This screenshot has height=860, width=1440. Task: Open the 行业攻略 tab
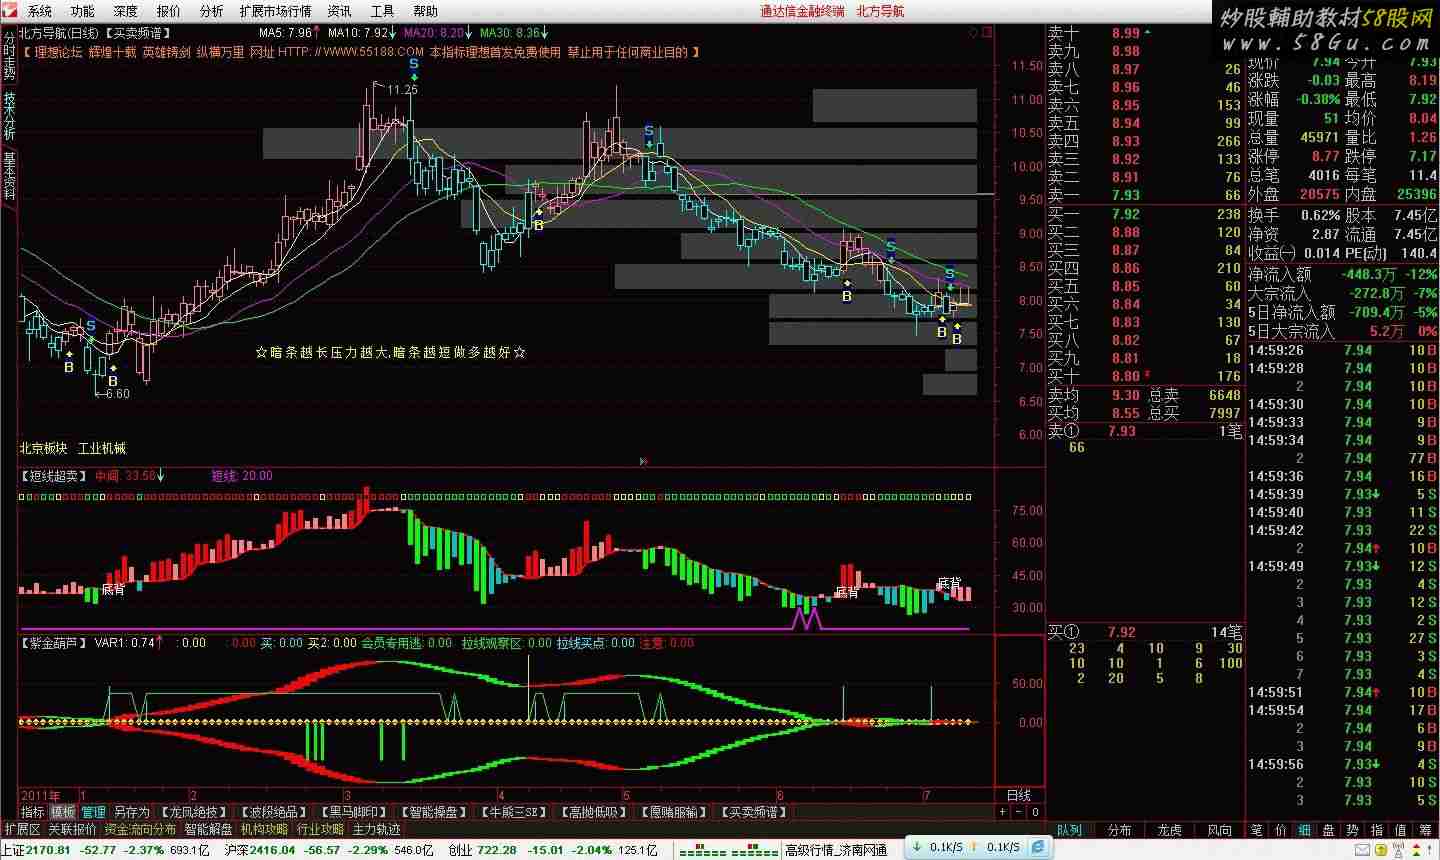click(x=320, y=829)
